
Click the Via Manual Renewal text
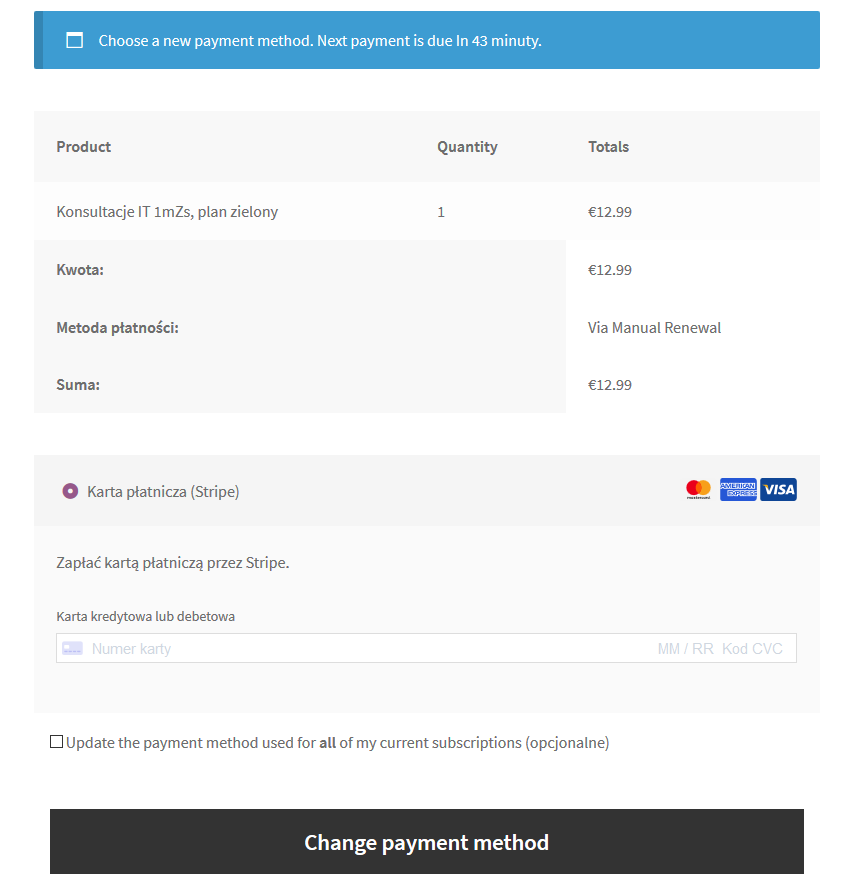point(654,327)
